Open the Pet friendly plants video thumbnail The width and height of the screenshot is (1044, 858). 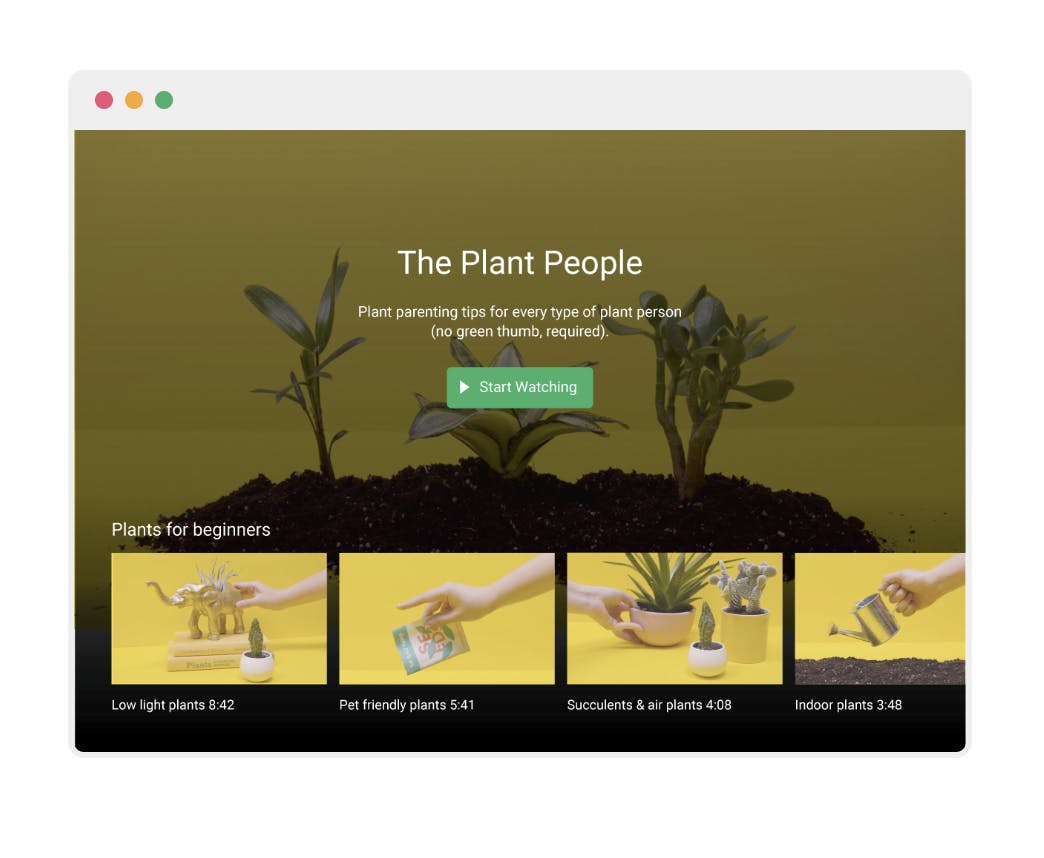point(447,618)
